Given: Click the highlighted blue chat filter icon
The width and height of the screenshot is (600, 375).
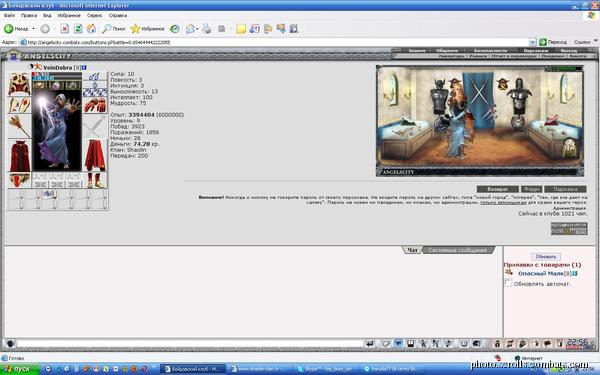Looking at the screenshot, I should (x=398, y=344).
